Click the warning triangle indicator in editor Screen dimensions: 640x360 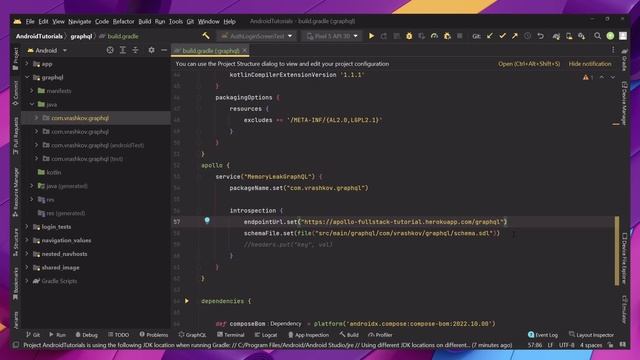(x=586, y=77)
